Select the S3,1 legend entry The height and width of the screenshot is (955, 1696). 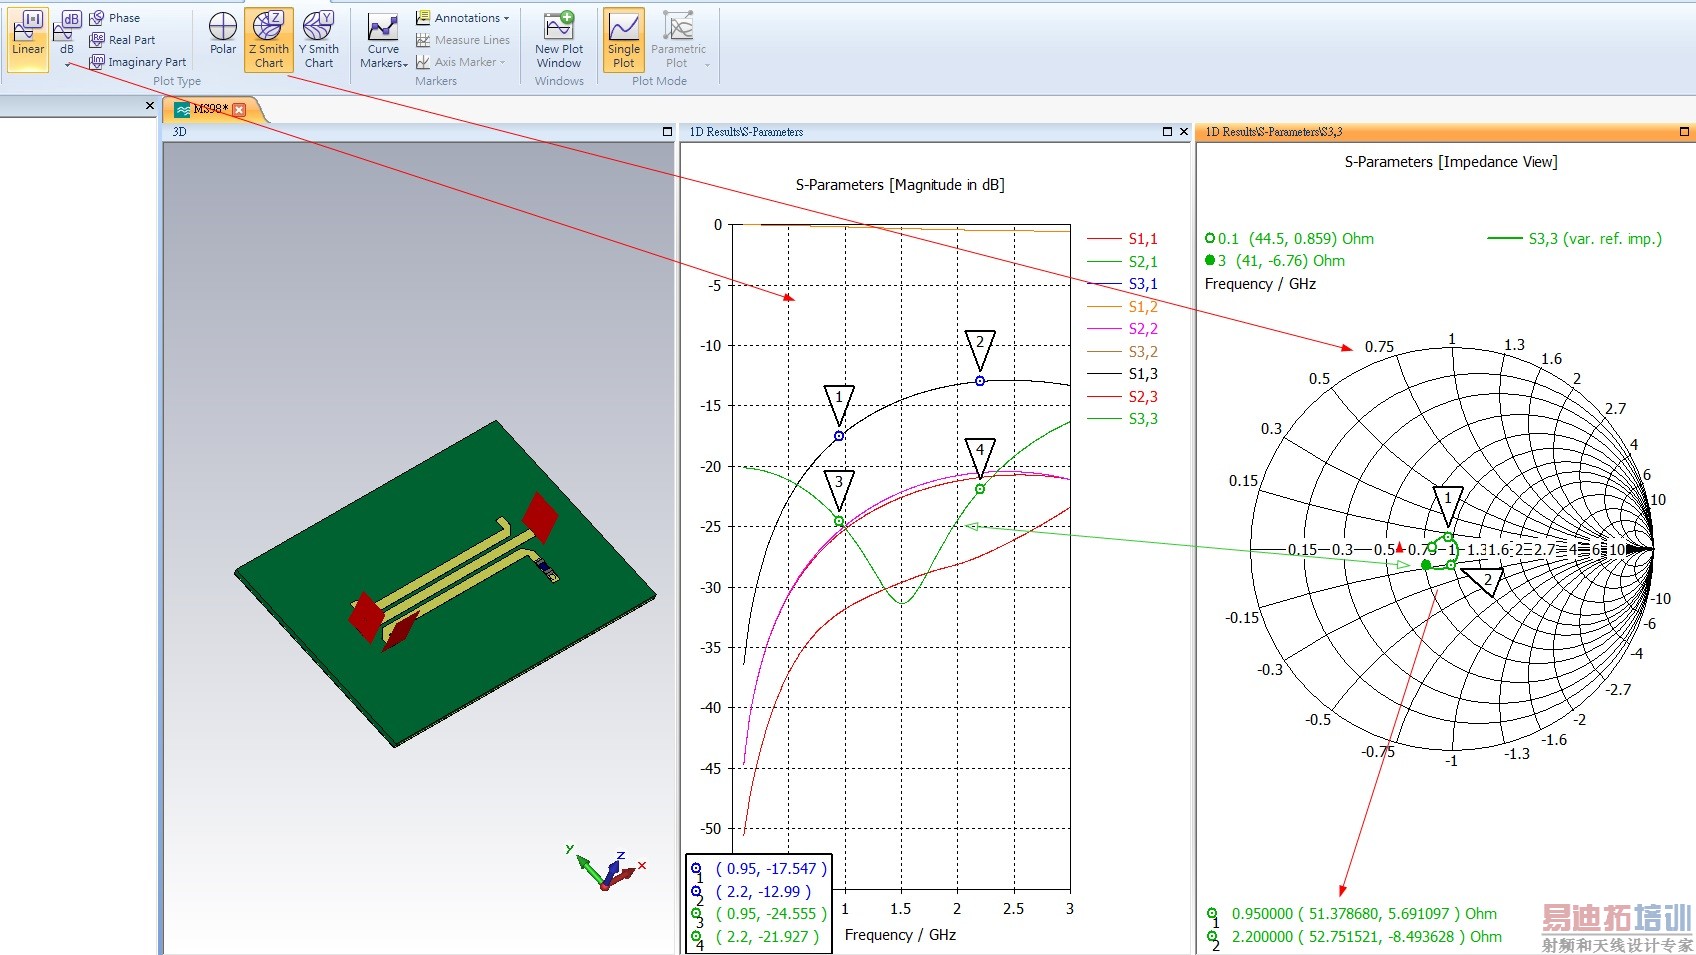pos(1123,284)
